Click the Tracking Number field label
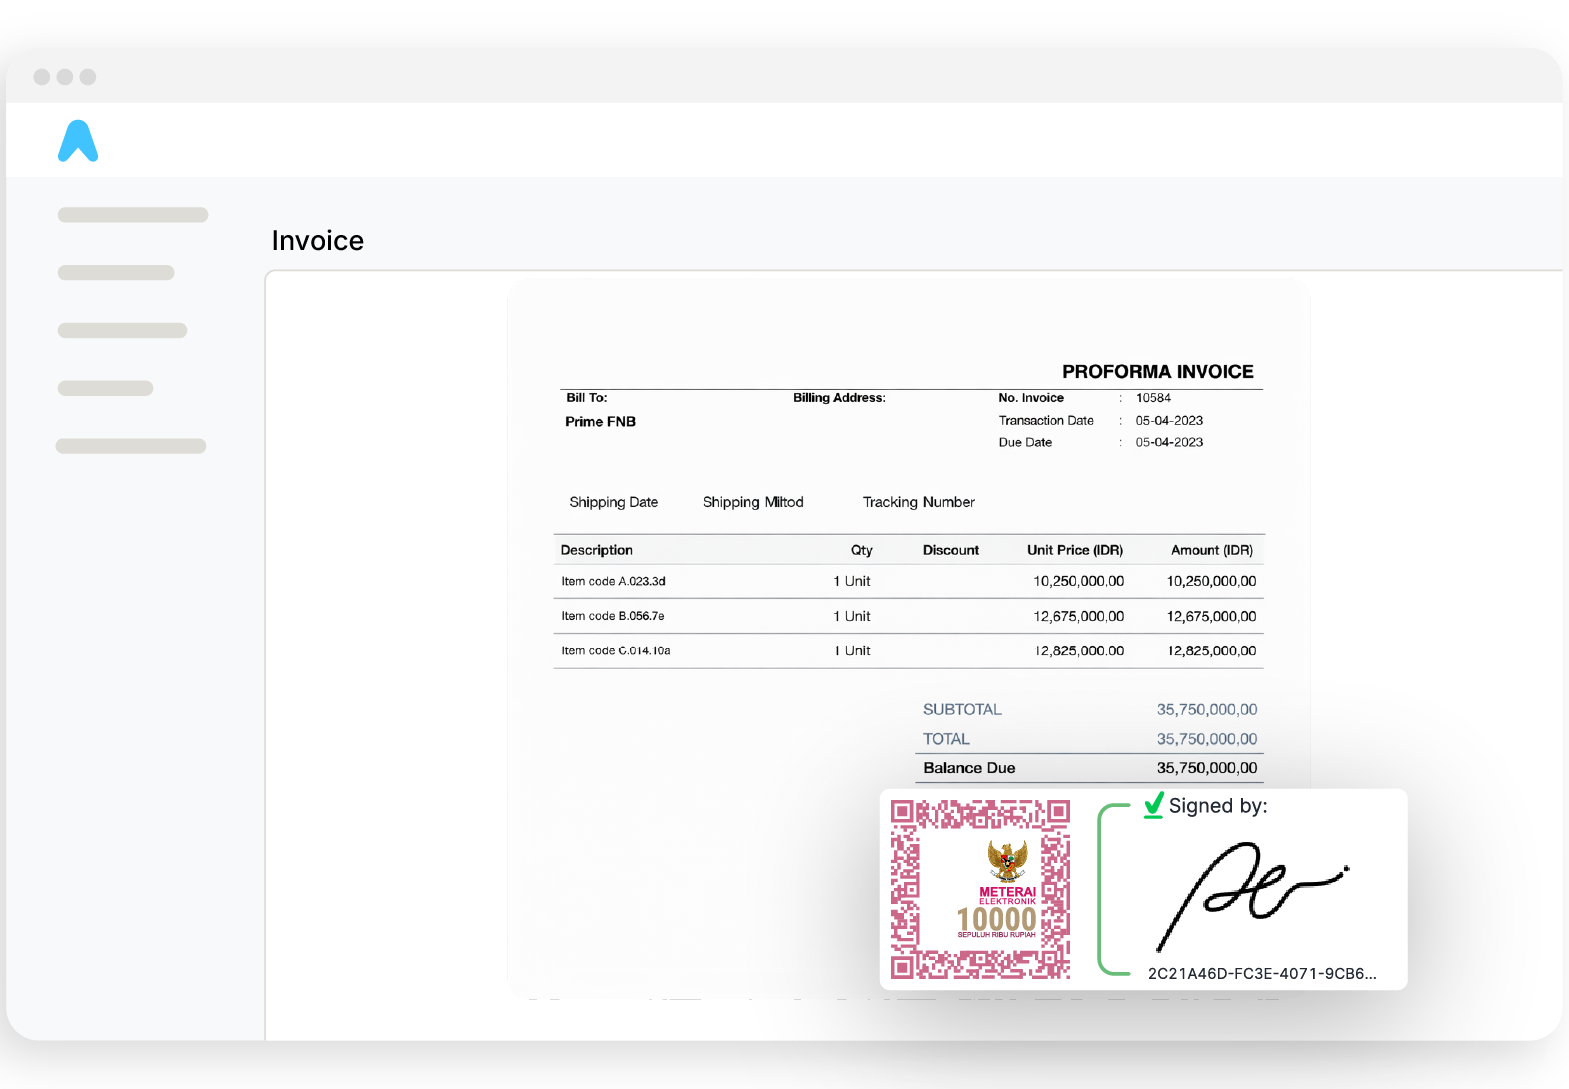 coord(918,502)
